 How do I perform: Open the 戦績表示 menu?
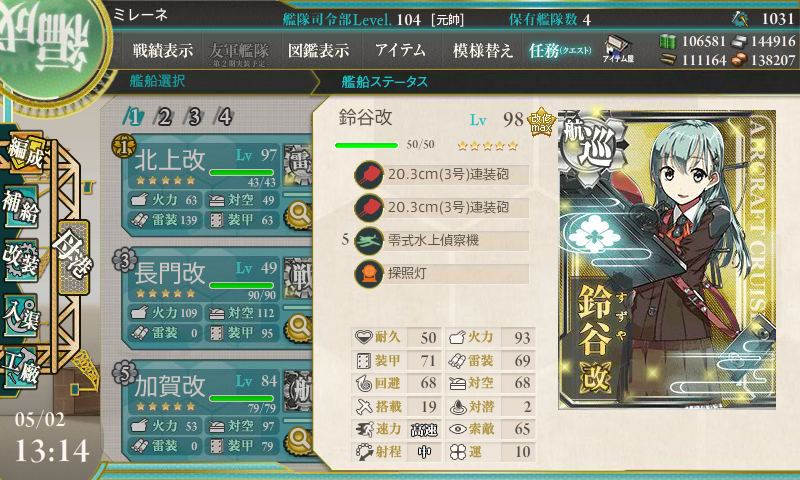coord(162,50)
